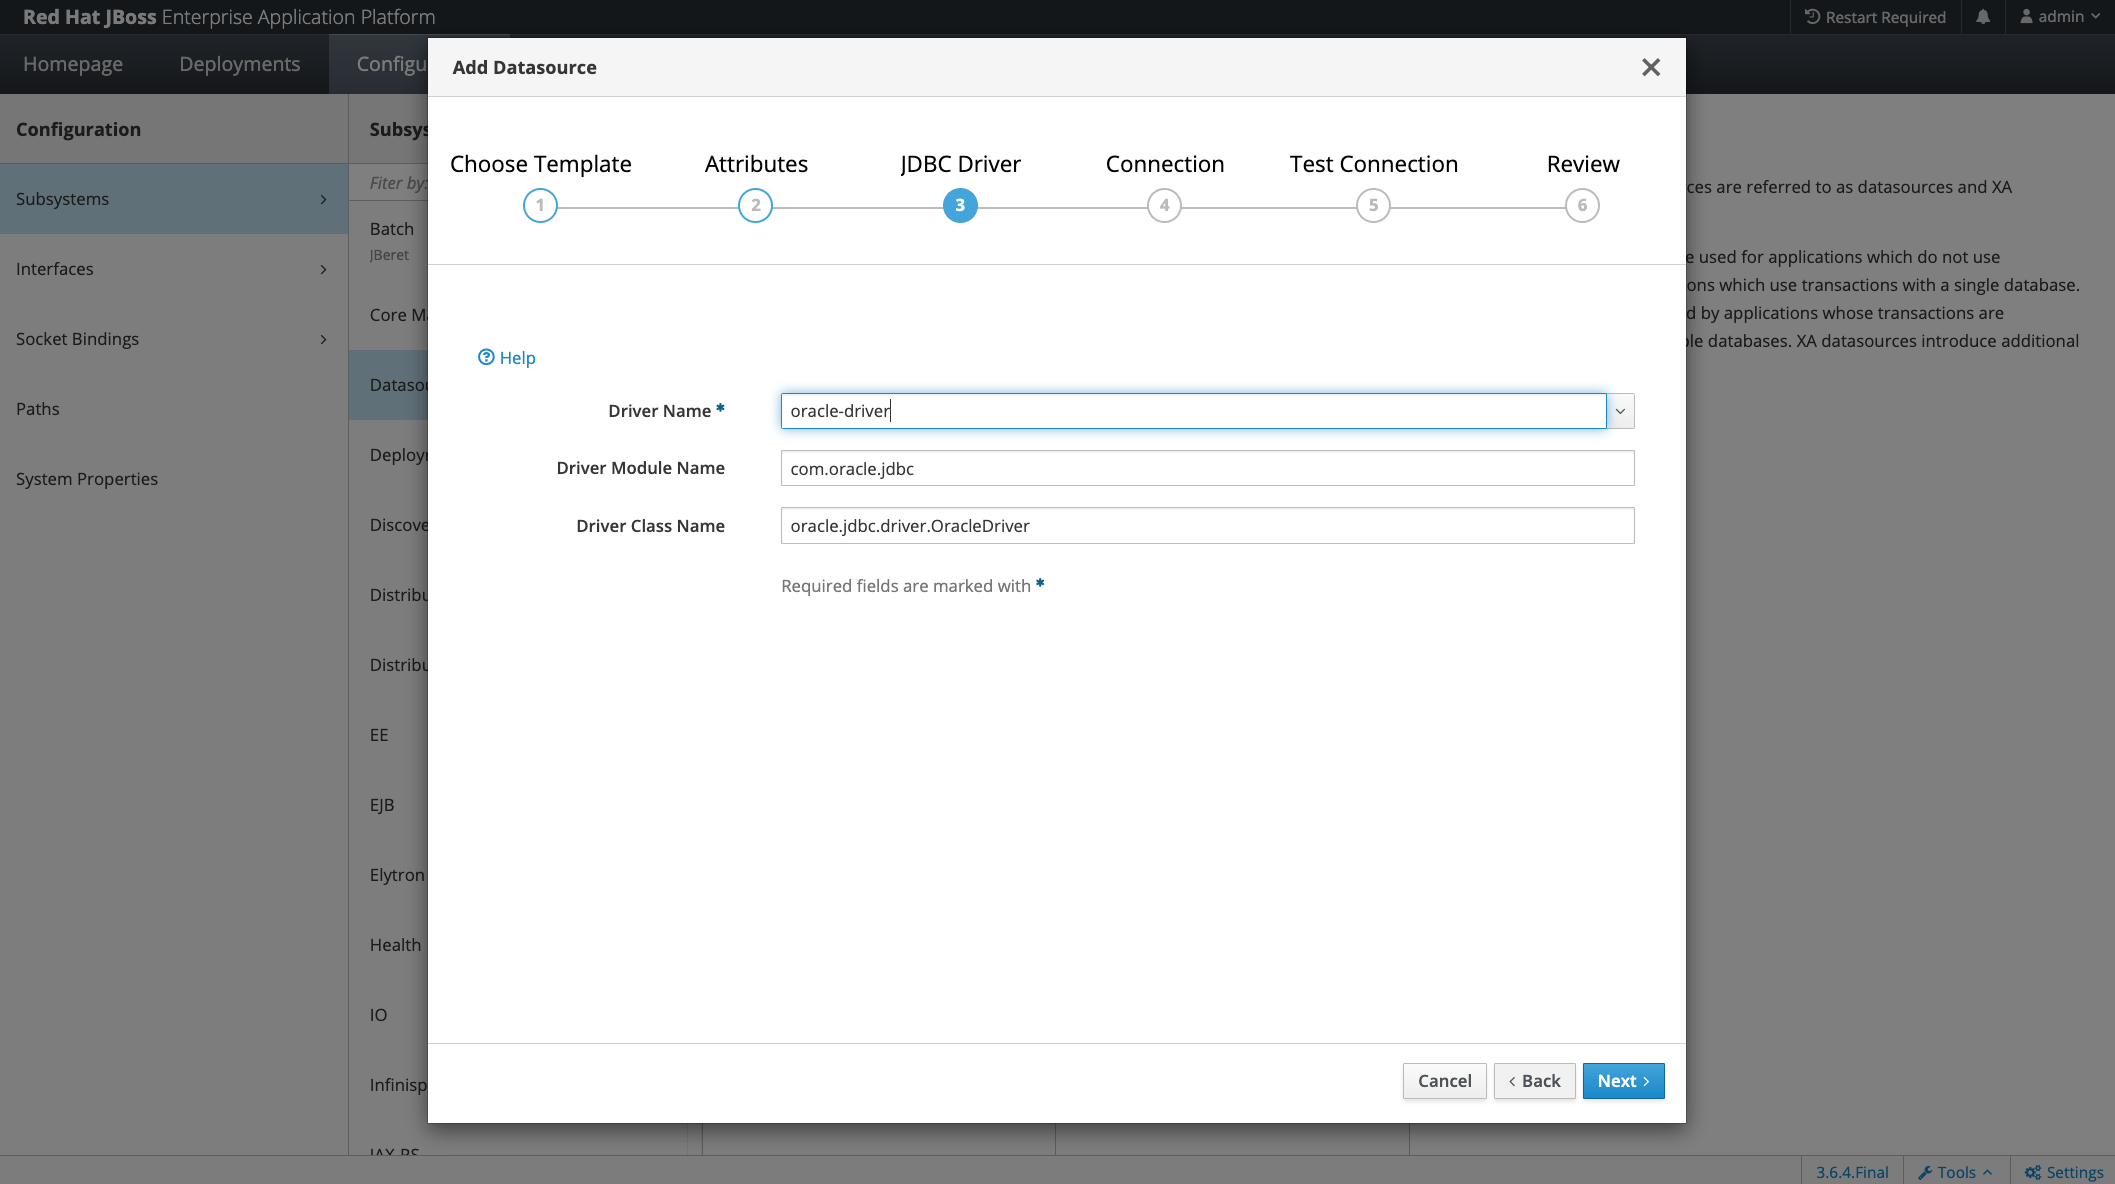Select Paths in the Configuration sidebar
This screenshot has height=1184, width=2115.
38,408
